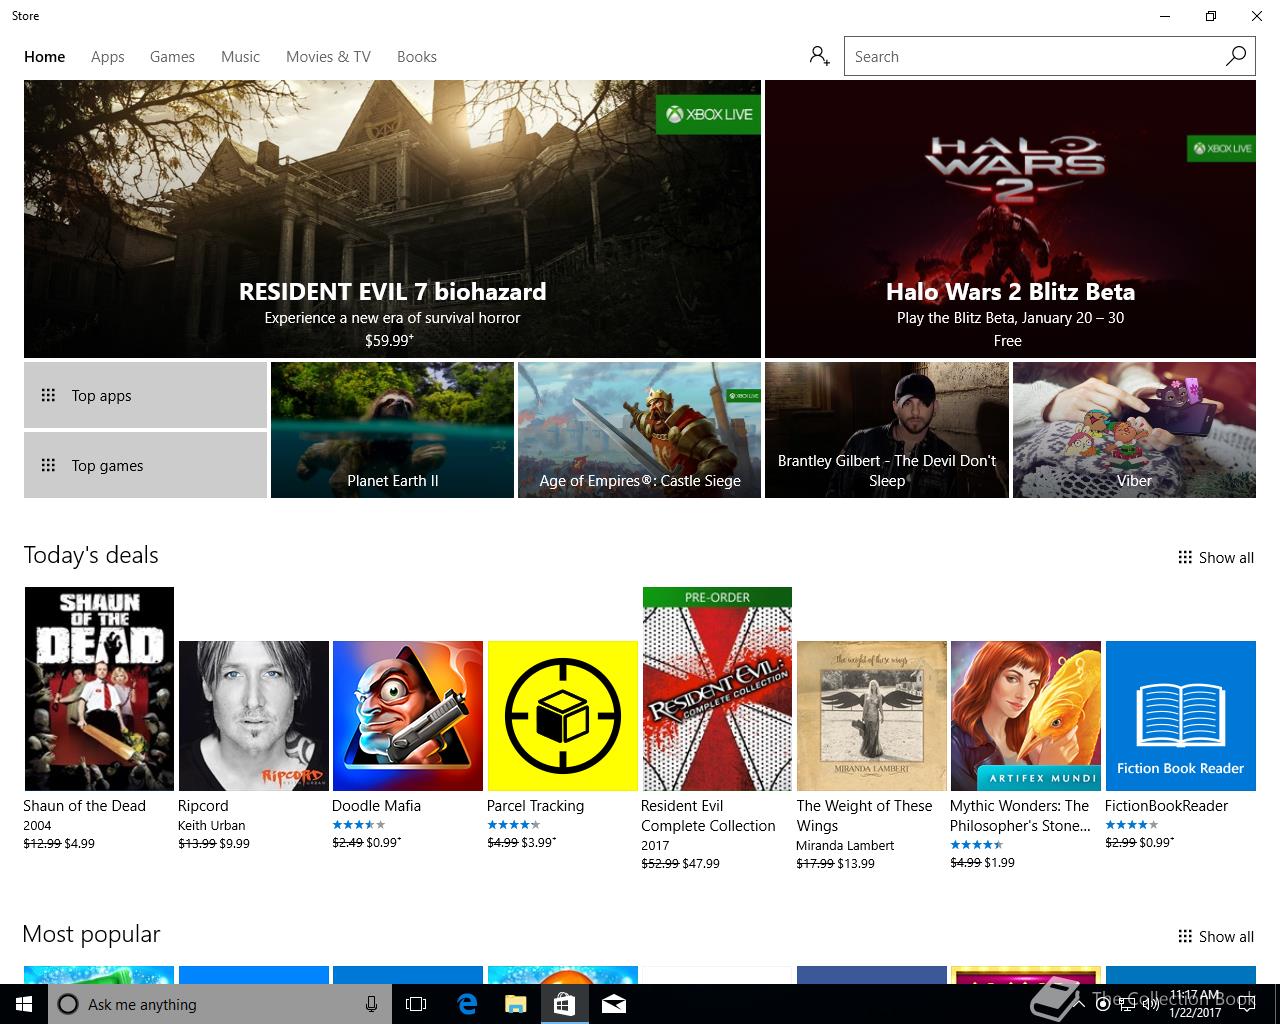1280x1024 pixels.
Task: Click the Most popular heading
Action: coord(91,934)
